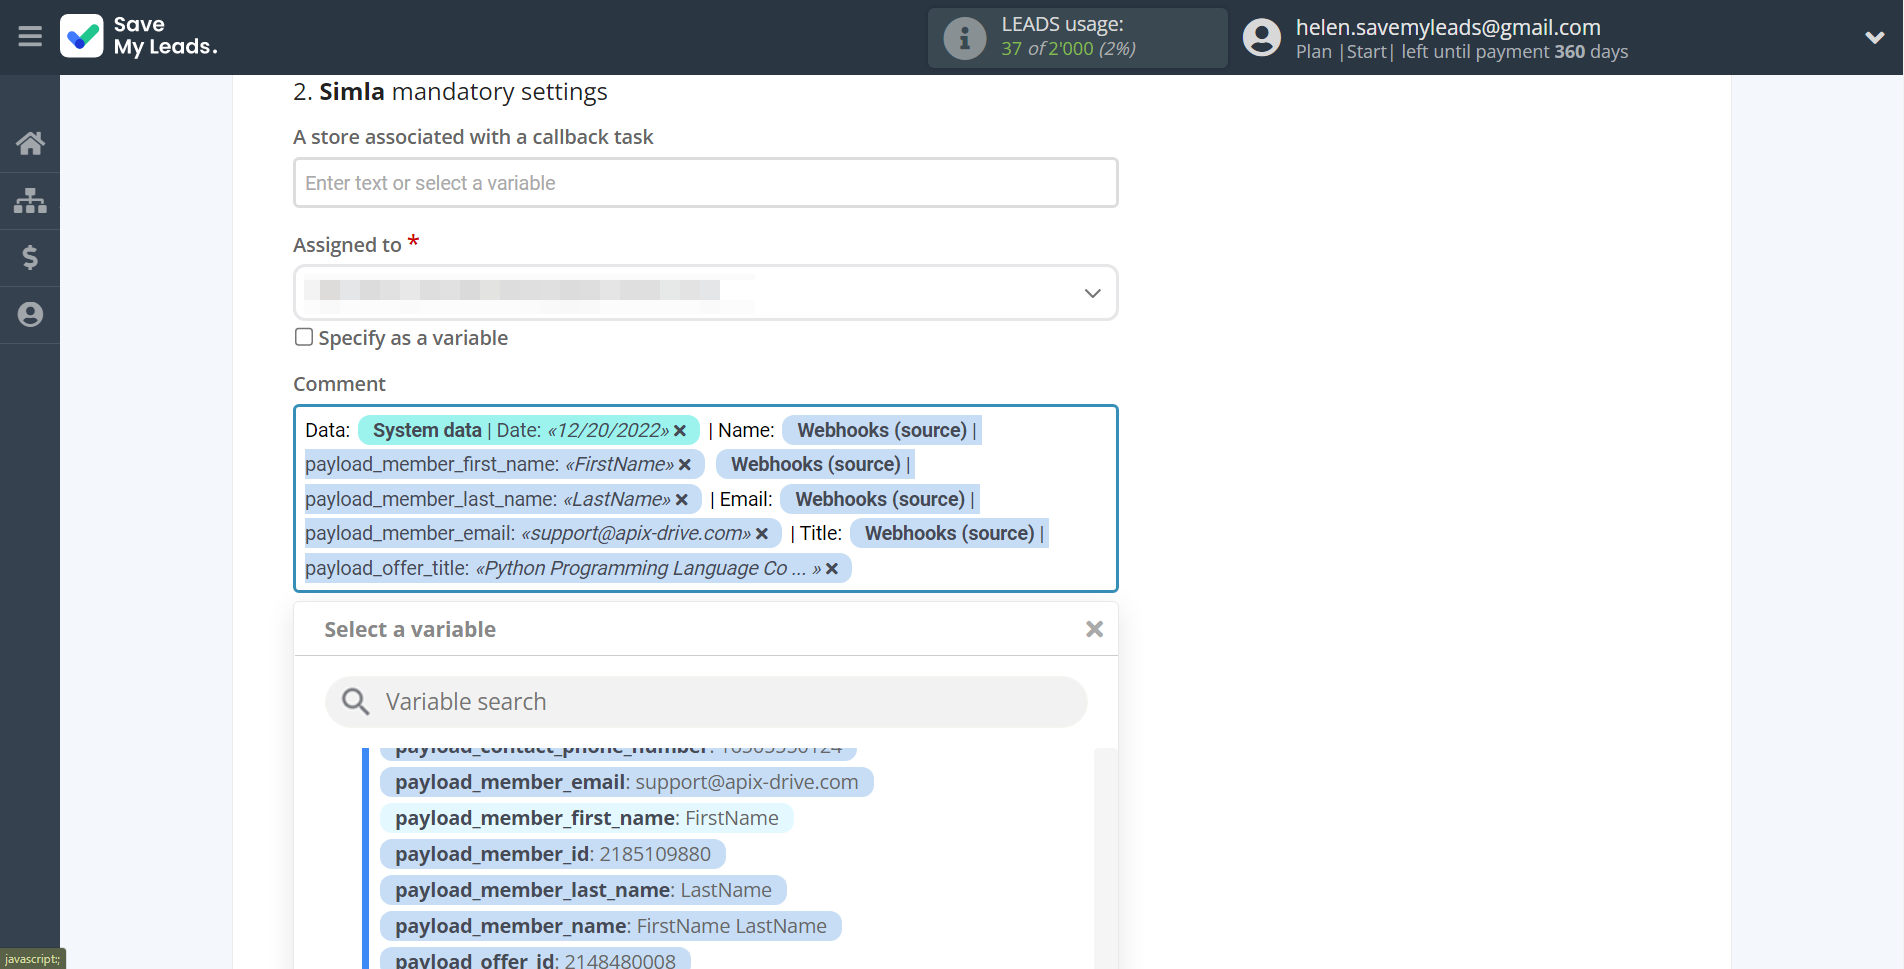Click the LEADS usage 37 of 2'000 text
This screenshot has height=969, width=1904.
coord(1068,49)
